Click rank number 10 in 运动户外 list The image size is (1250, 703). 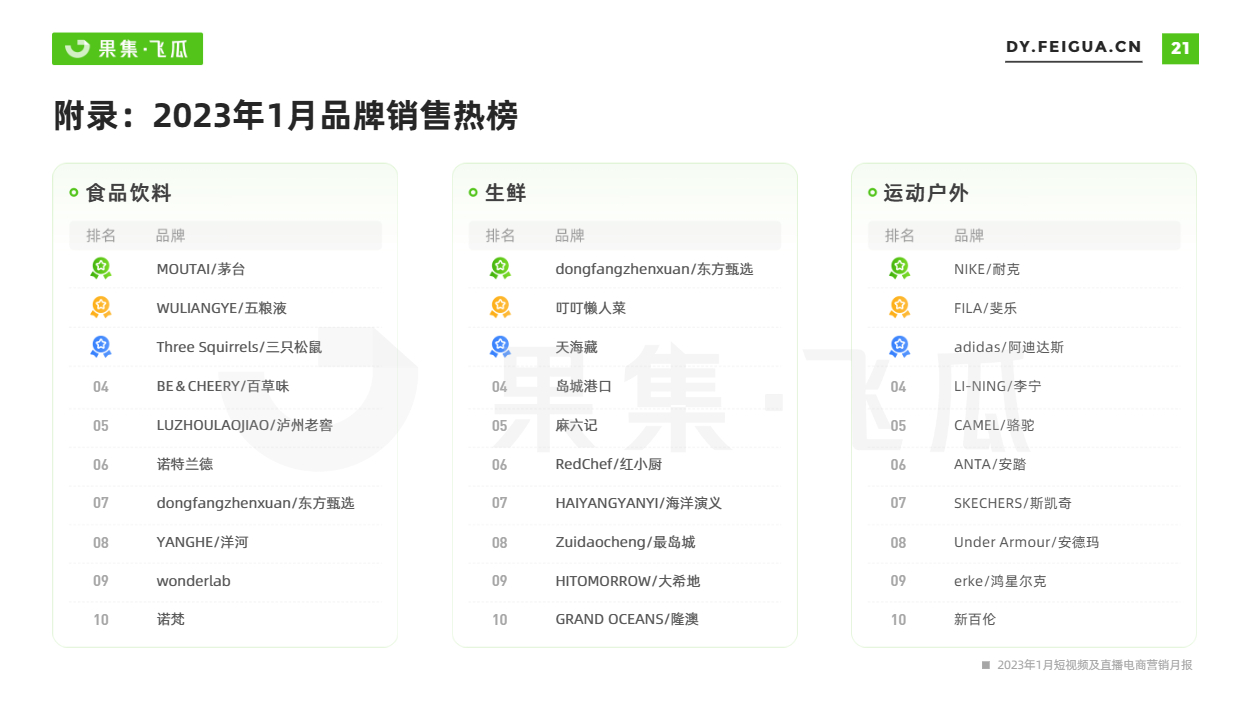899,620
